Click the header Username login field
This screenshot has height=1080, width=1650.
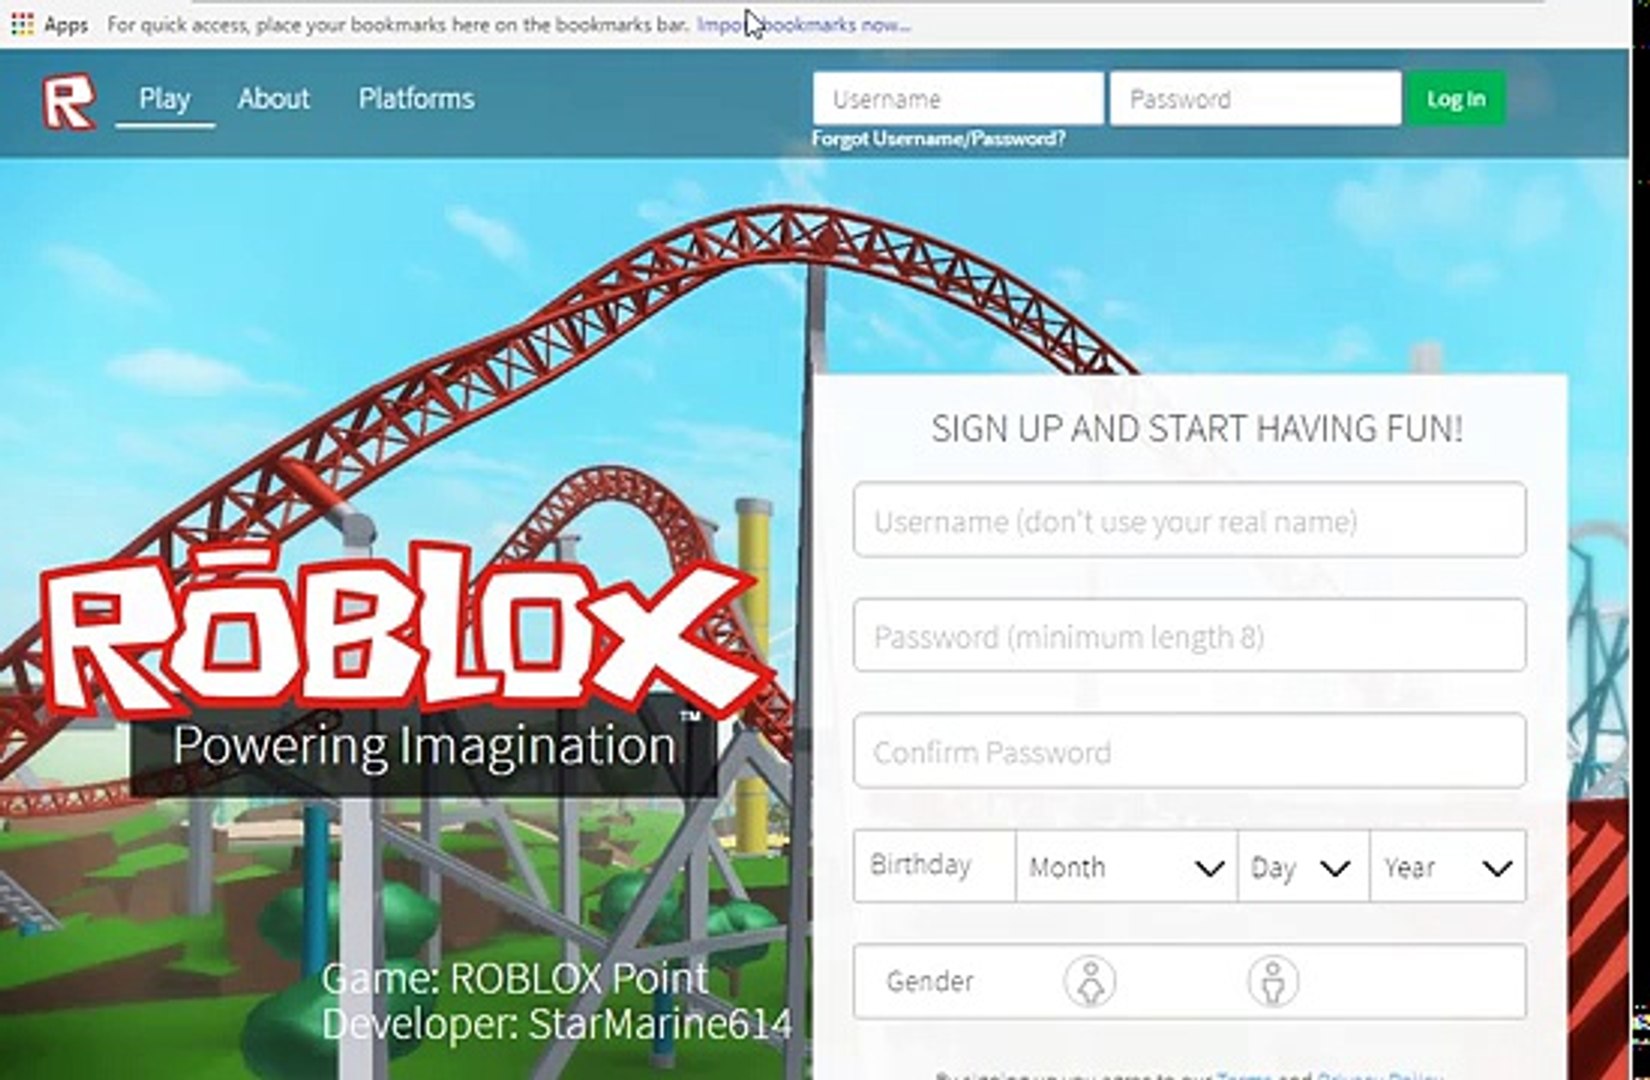pyautogui.click(x=958, y=98)
